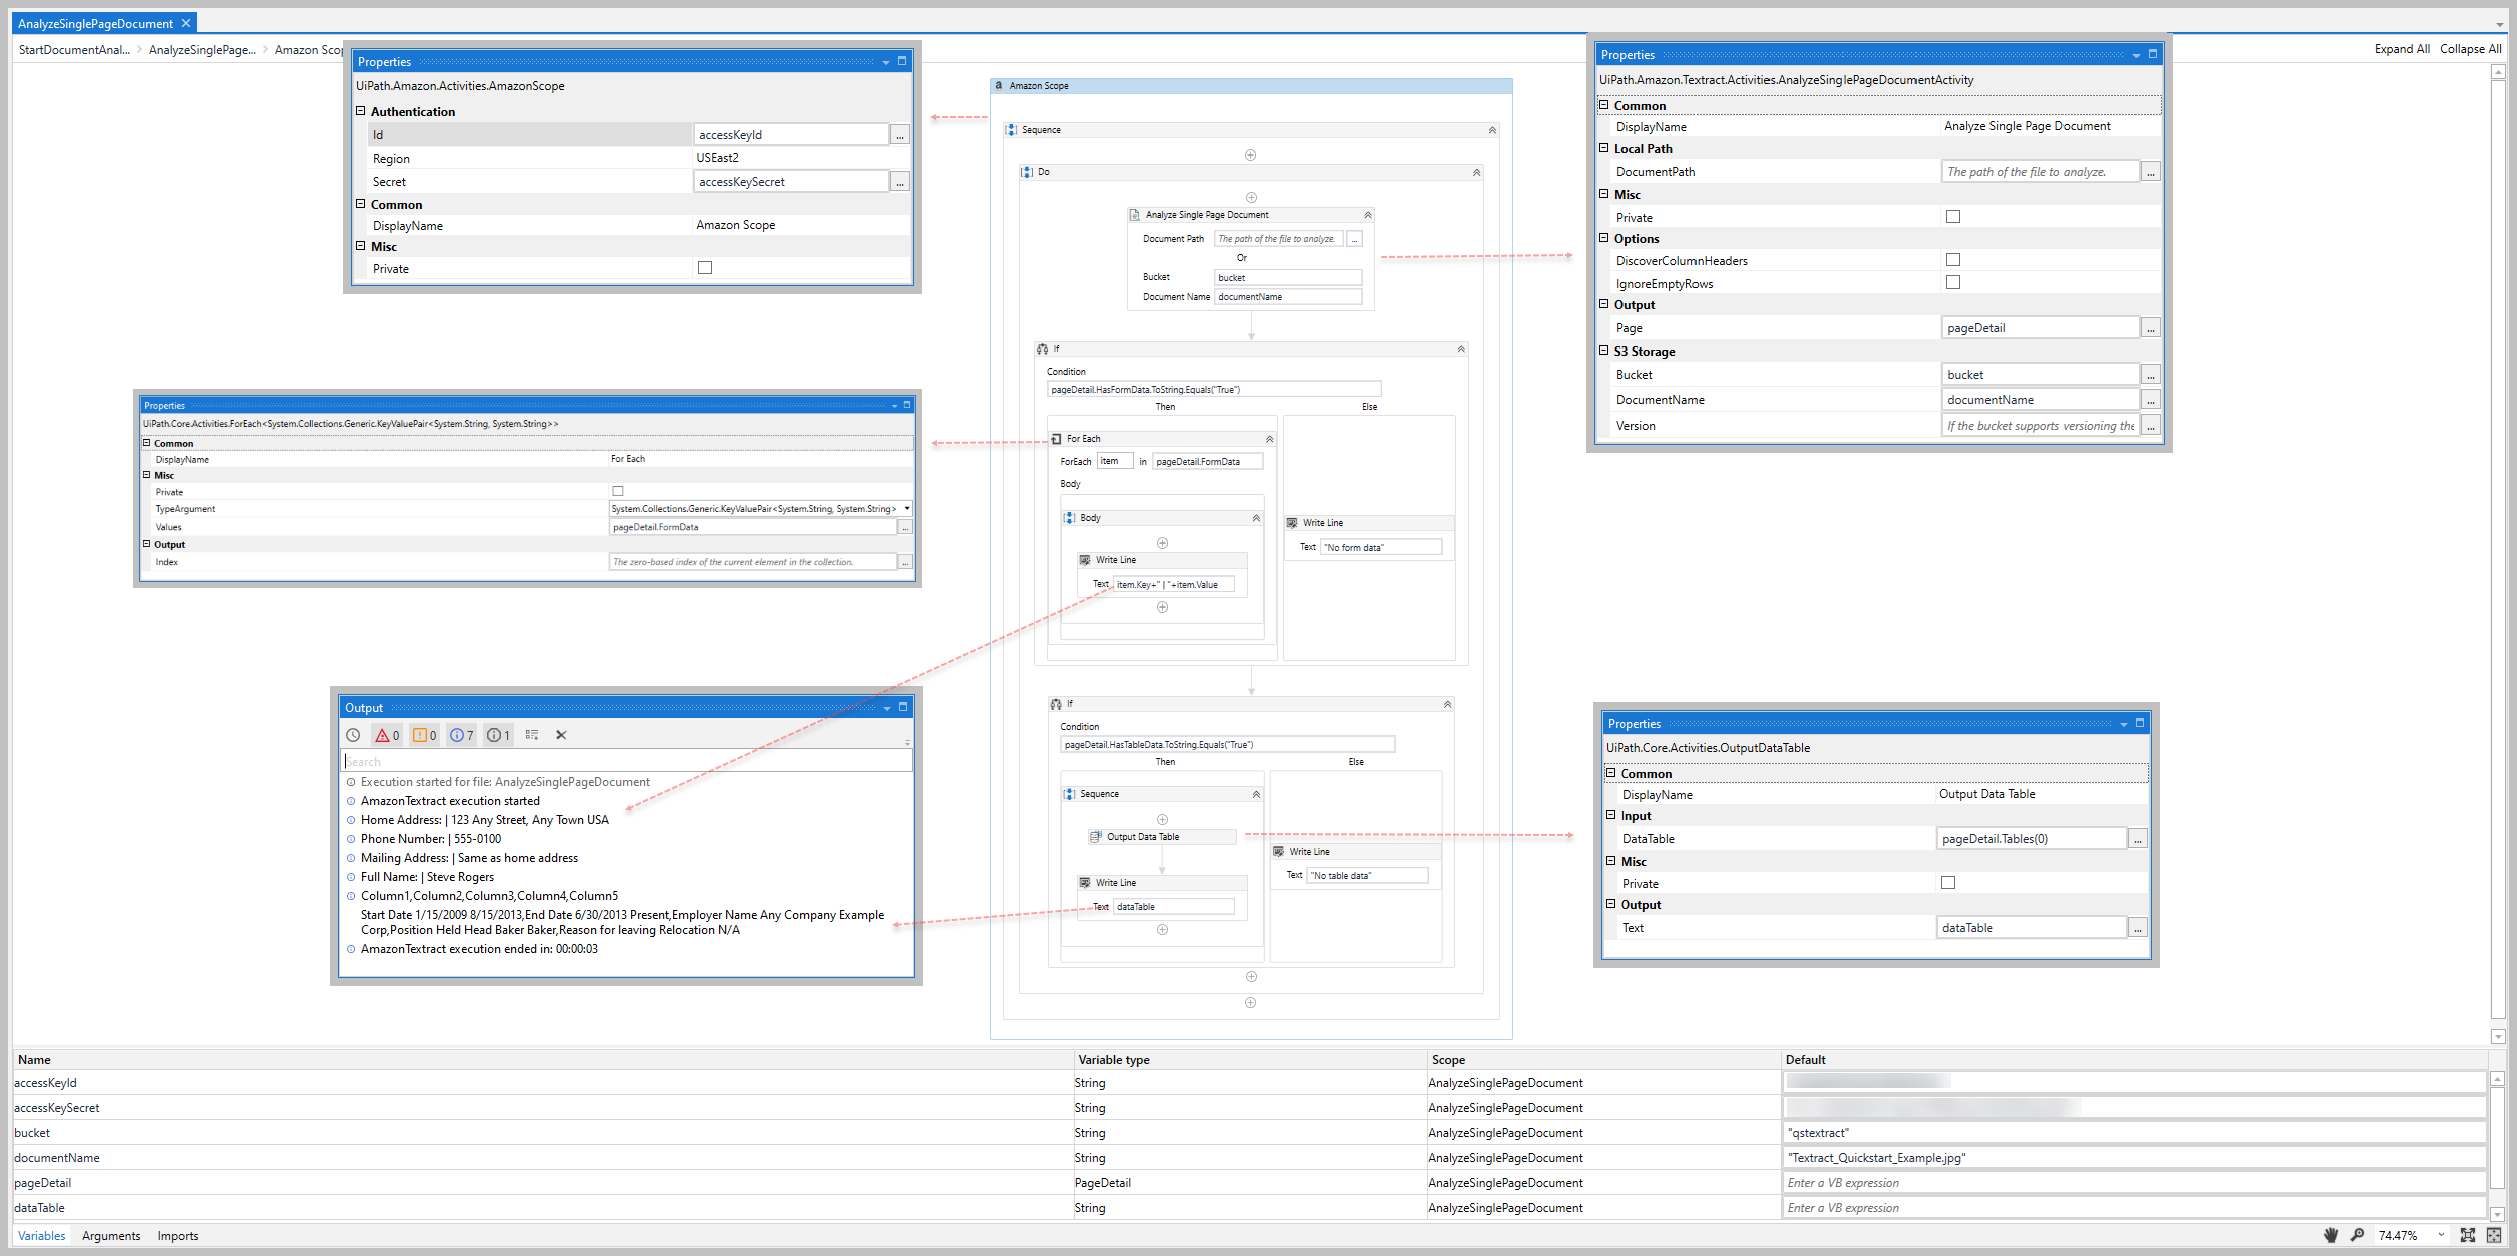The height and width of the screenshot is (1256, 2517).
Task: Click the trace settings icon in Output toolbar
Action: (532, 735)
